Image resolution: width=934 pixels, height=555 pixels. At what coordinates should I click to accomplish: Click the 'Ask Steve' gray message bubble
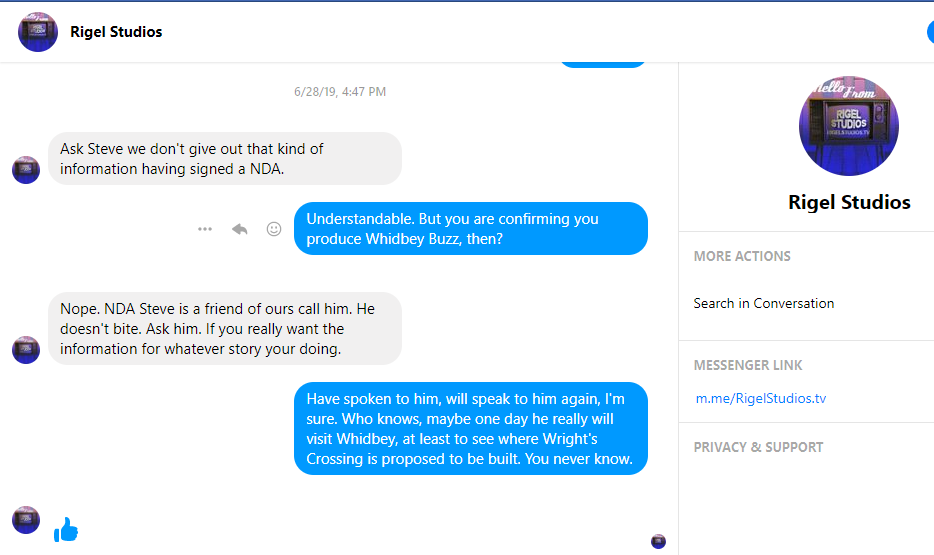(x=225, y=159)
